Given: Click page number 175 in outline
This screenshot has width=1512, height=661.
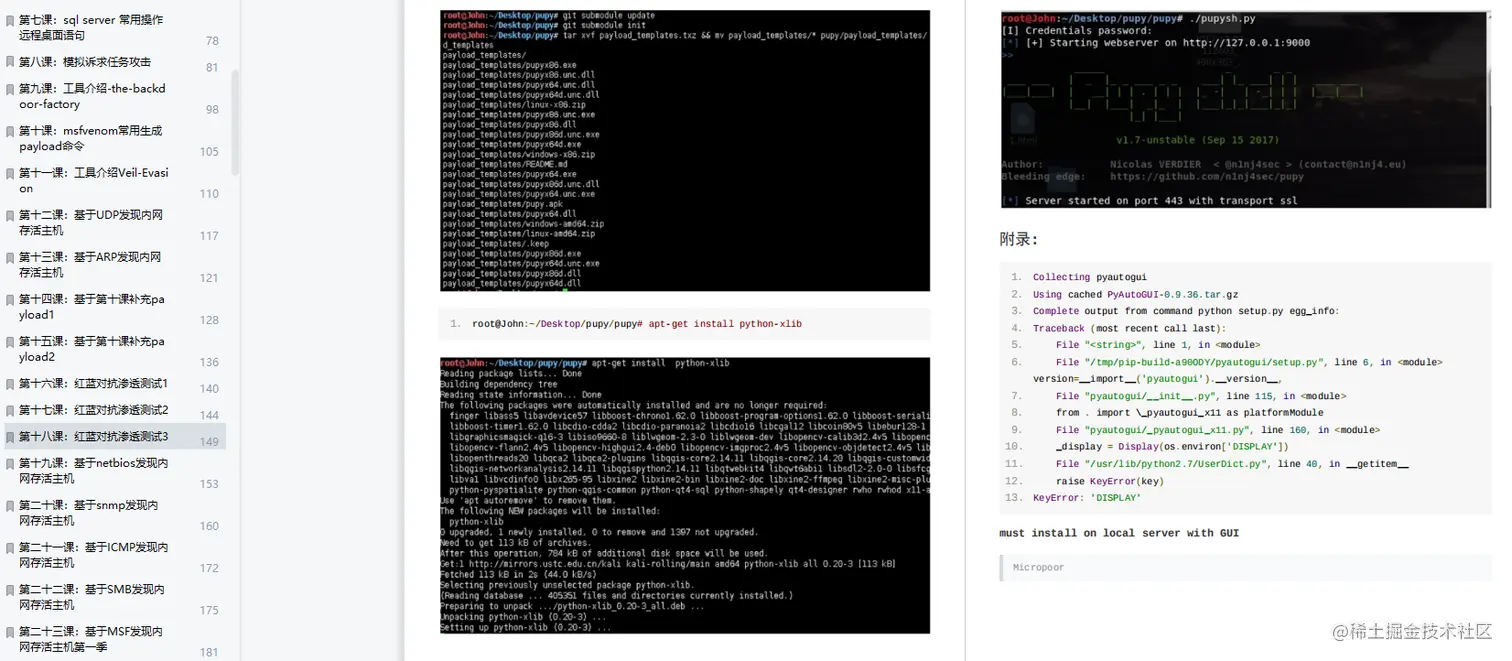Looking at the screenshot, I should point(209,610).
